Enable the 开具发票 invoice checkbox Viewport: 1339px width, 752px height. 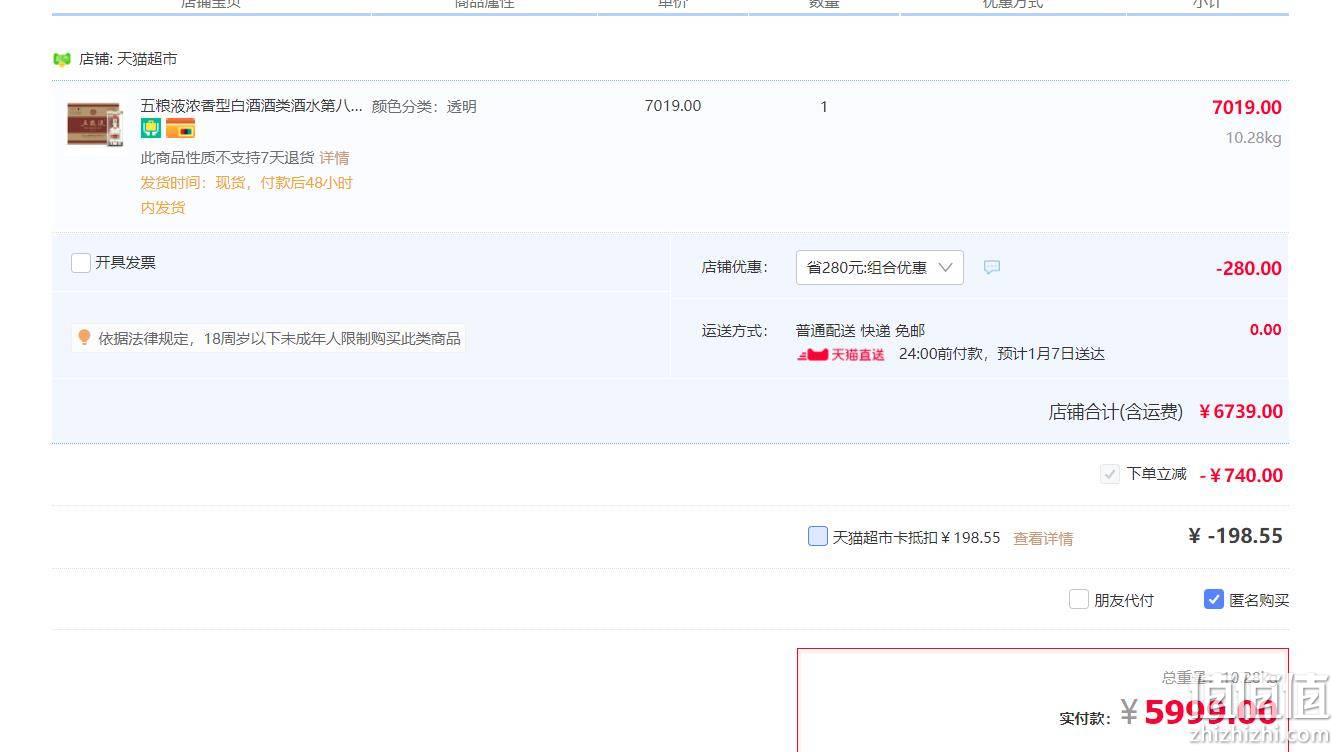pos(81,263)
